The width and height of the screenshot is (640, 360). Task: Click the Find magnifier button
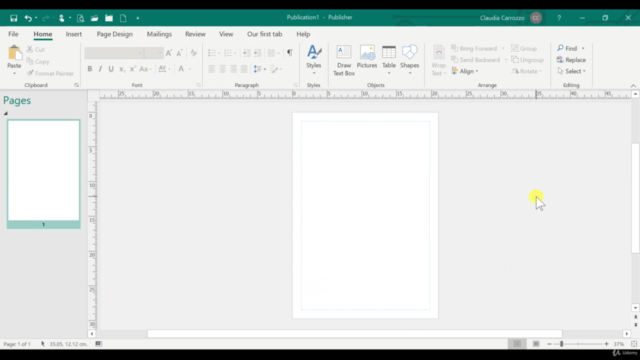tap(567, 49)
